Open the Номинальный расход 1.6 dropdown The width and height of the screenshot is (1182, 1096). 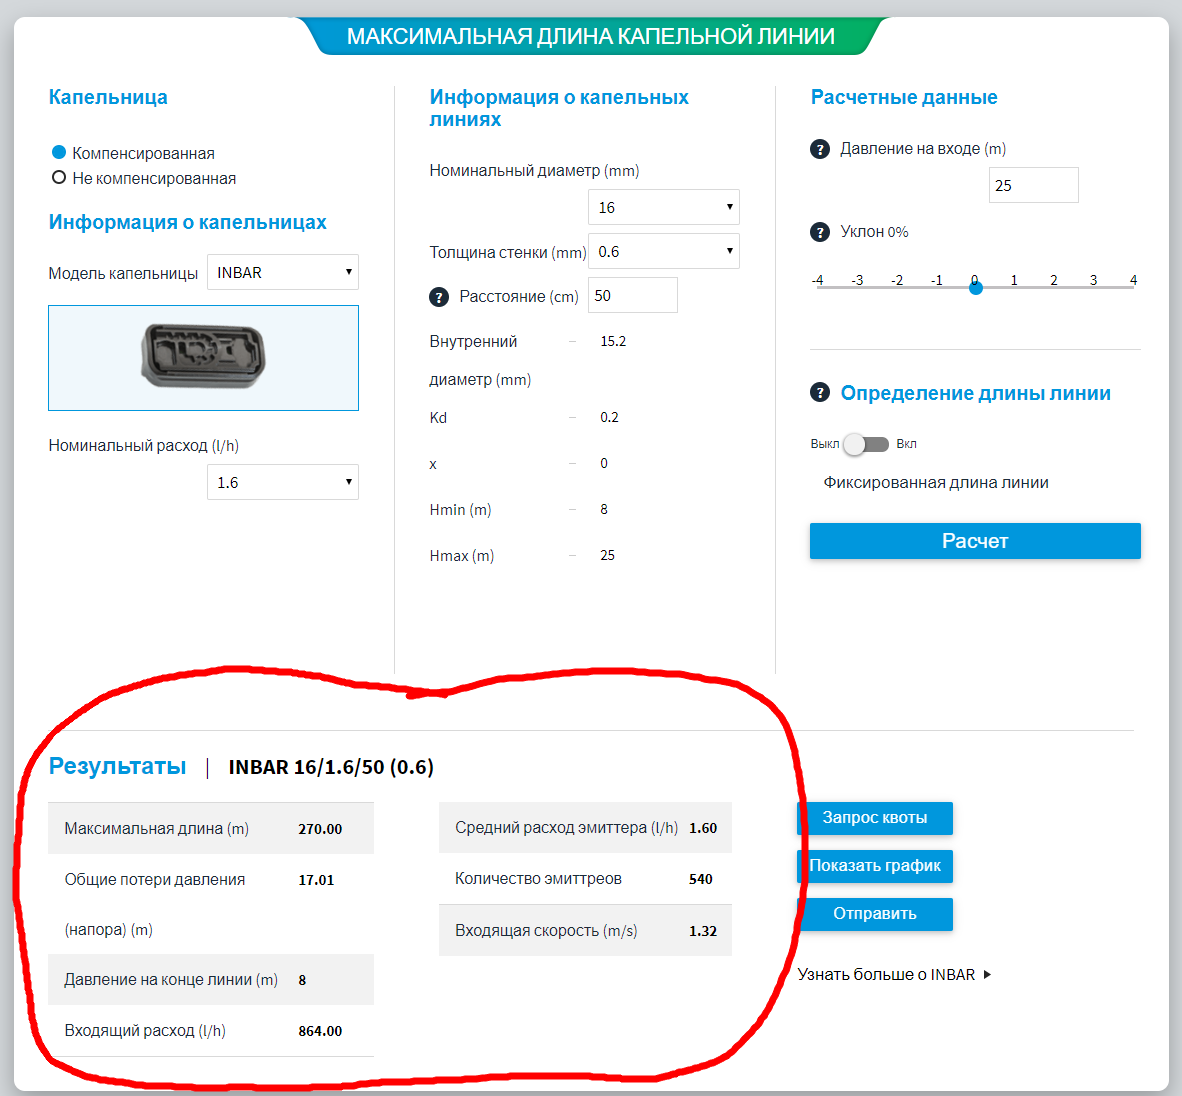tap(283, 482)
